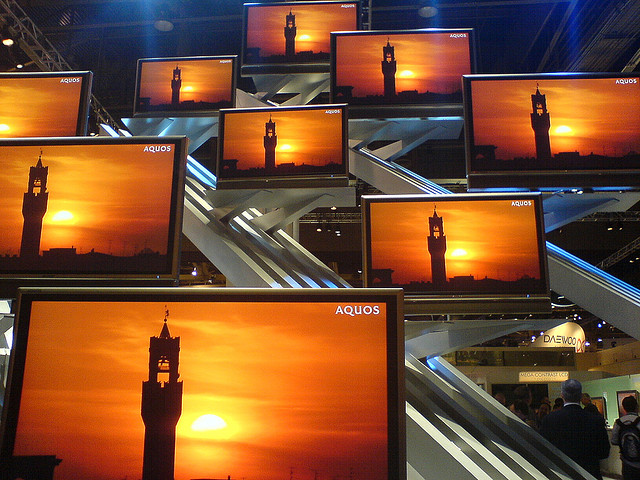Select the AQUOS logo on the left middle screen
The image size is (640, 480).
pyautogui.click(x=157, y=149)
